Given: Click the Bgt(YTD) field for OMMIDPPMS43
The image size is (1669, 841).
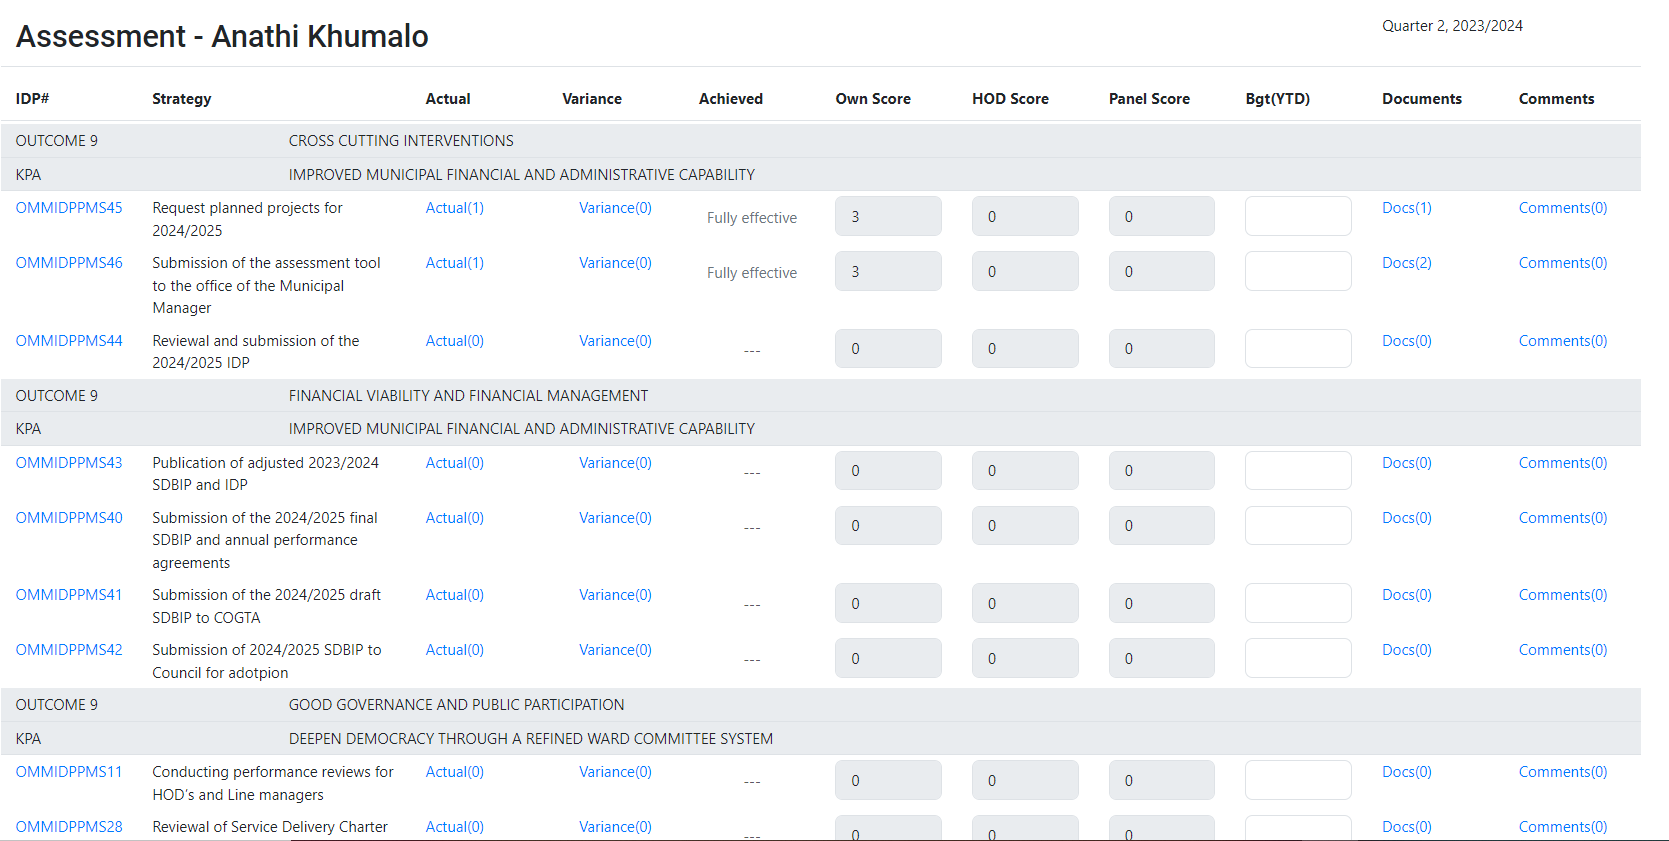Looking at the screenshot, I should pyautogui.click(x=1297, y=471).
